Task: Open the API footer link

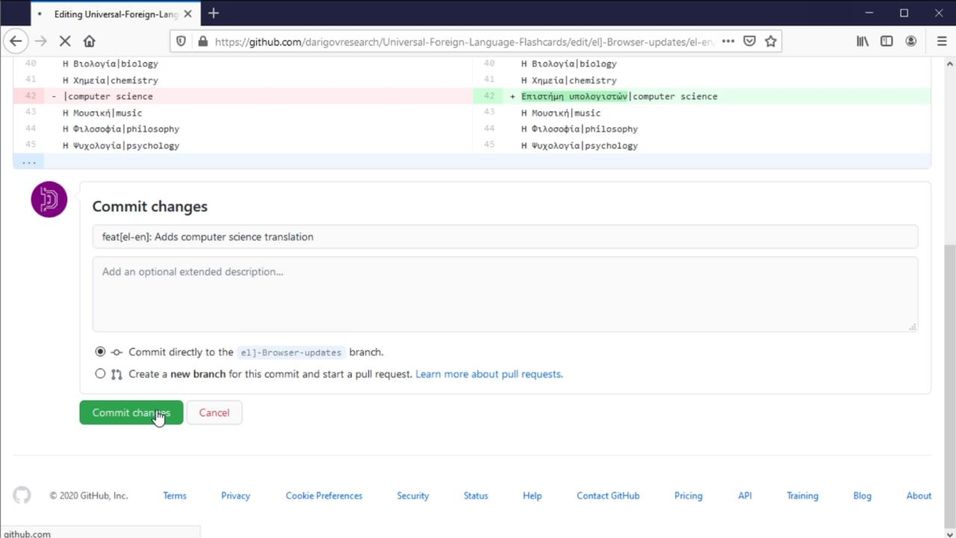Action: coord(744,496)
